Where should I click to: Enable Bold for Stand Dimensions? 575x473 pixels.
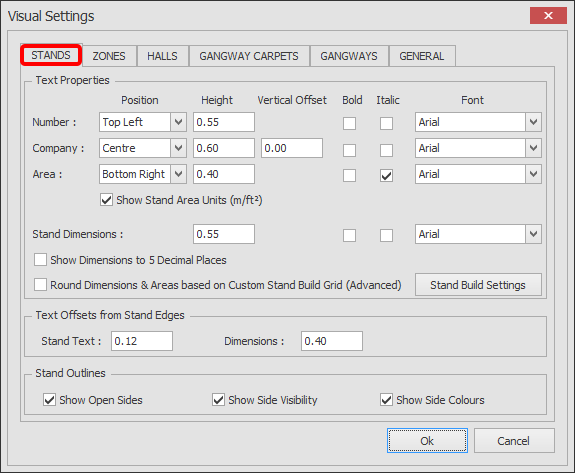(349, 235)
